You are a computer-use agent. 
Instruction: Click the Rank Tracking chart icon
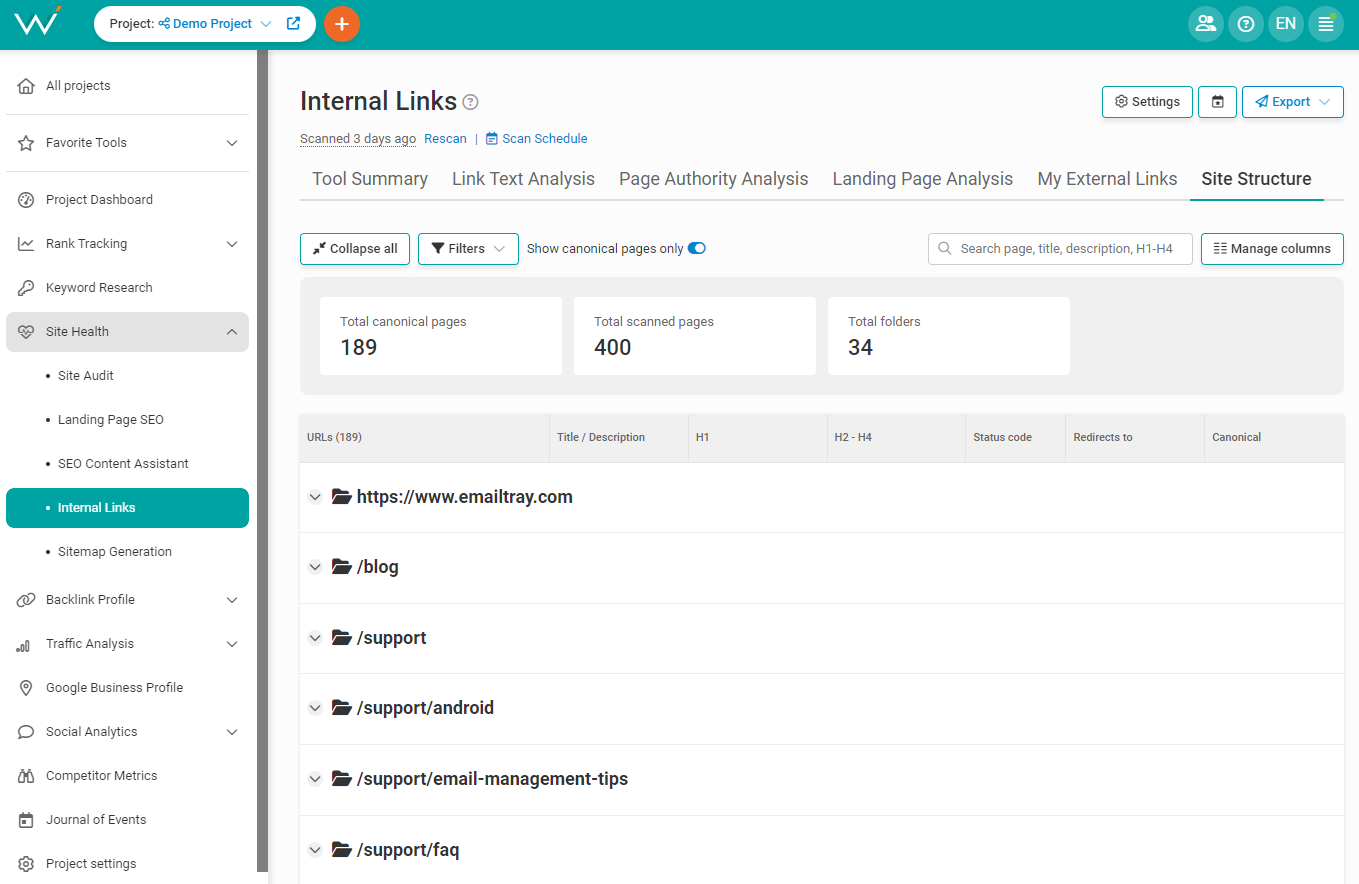click(x=26, y=244)
